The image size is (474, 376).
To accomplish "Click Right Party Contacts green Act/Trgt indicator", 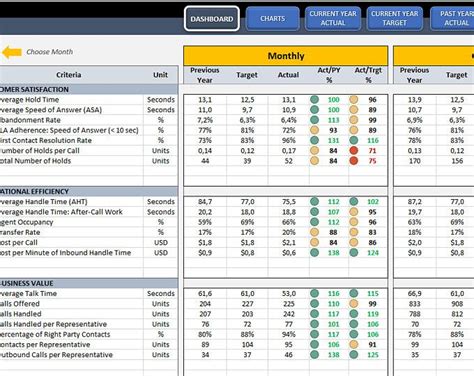I will [354, 334].
